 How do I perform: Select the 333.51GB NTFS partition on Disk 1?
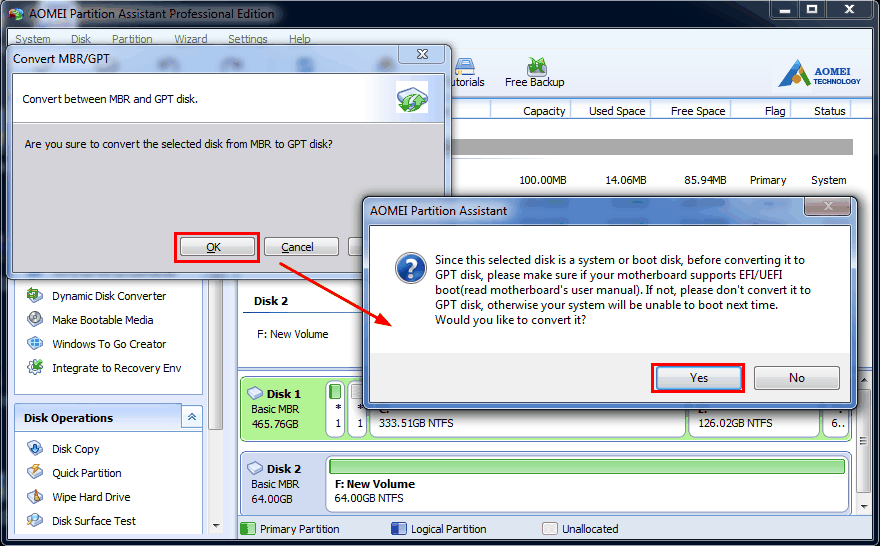(528, 423)
